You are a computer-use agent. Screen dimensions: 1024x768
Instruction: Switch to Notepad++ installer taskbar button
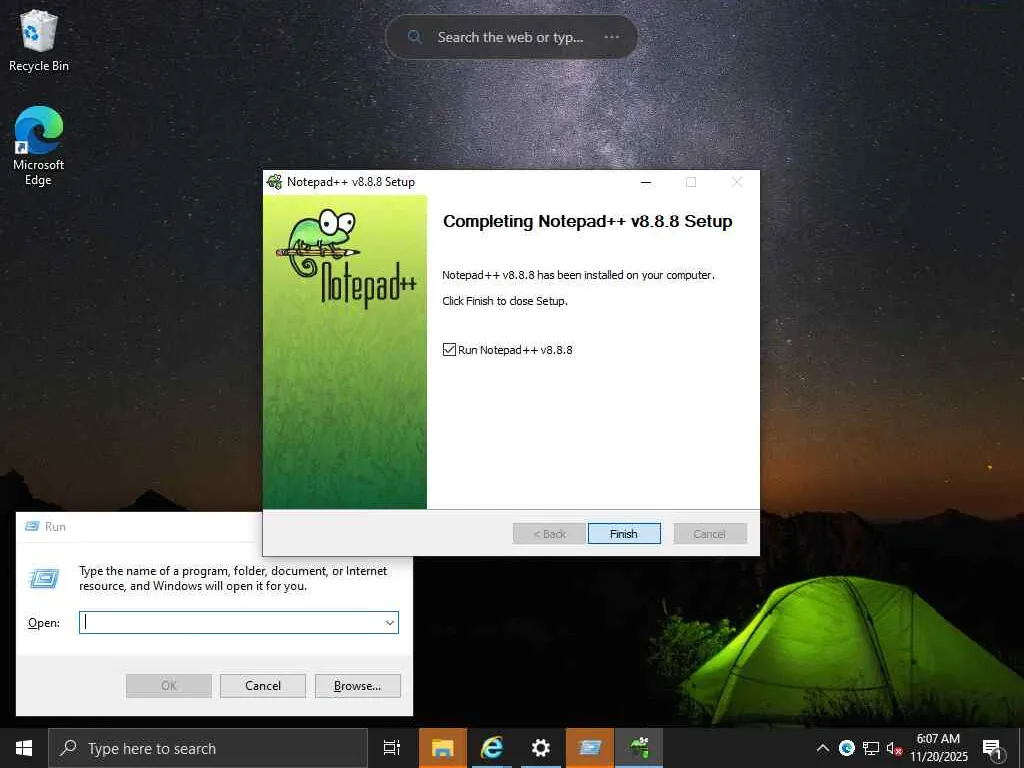click(639, 748)
